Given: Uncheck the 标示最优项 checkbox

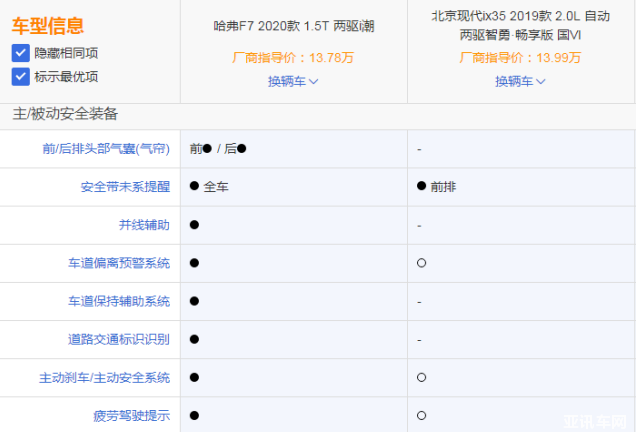Looking at the screenshot, I should (20, 76).
